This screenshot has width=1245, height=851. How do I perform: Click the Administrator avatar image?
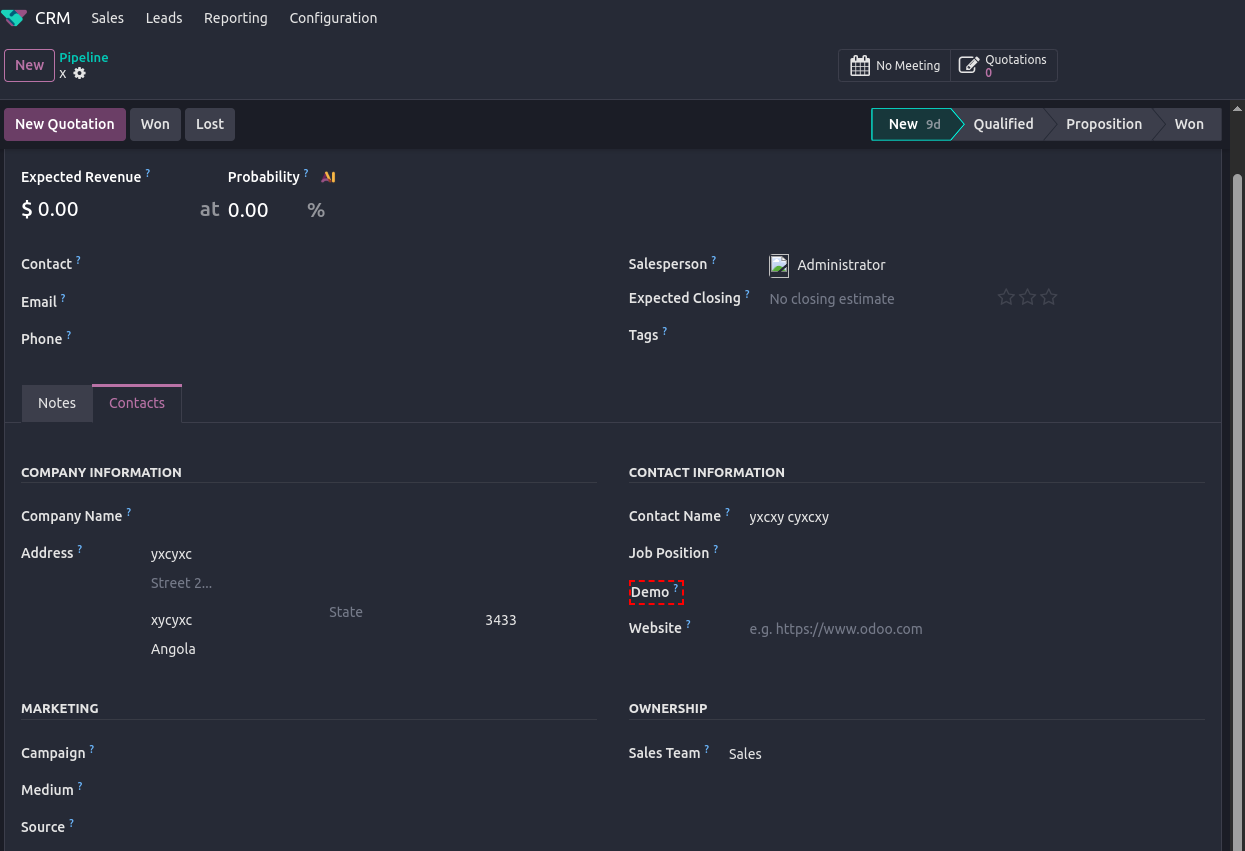[779, 265]
